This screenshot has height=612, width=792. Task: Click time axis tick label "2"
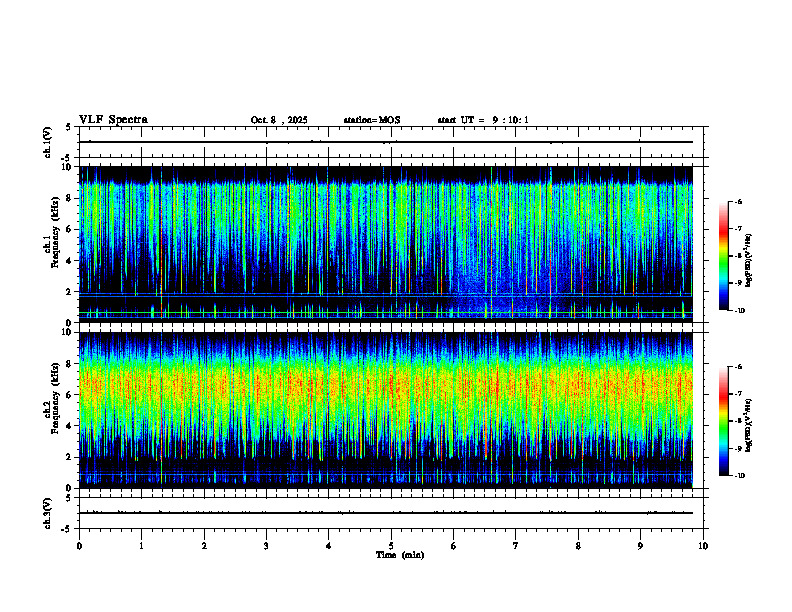pyautogui.click(x=204, y=546)
